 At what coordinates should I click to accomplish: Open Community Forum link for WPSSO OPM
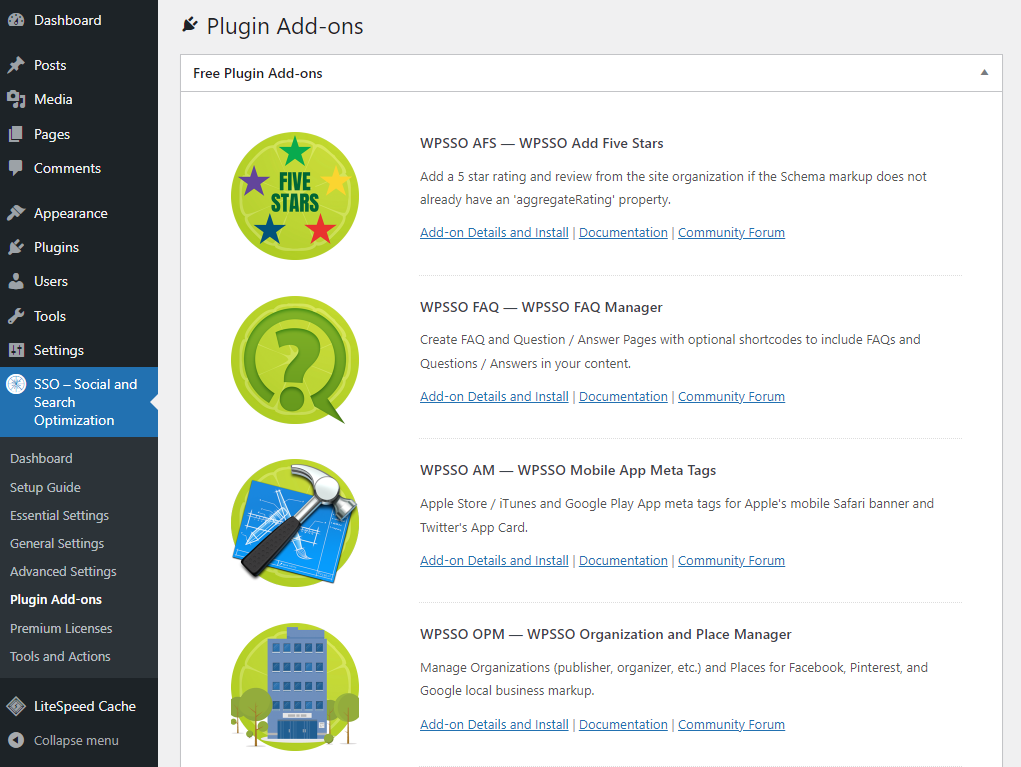731,725
